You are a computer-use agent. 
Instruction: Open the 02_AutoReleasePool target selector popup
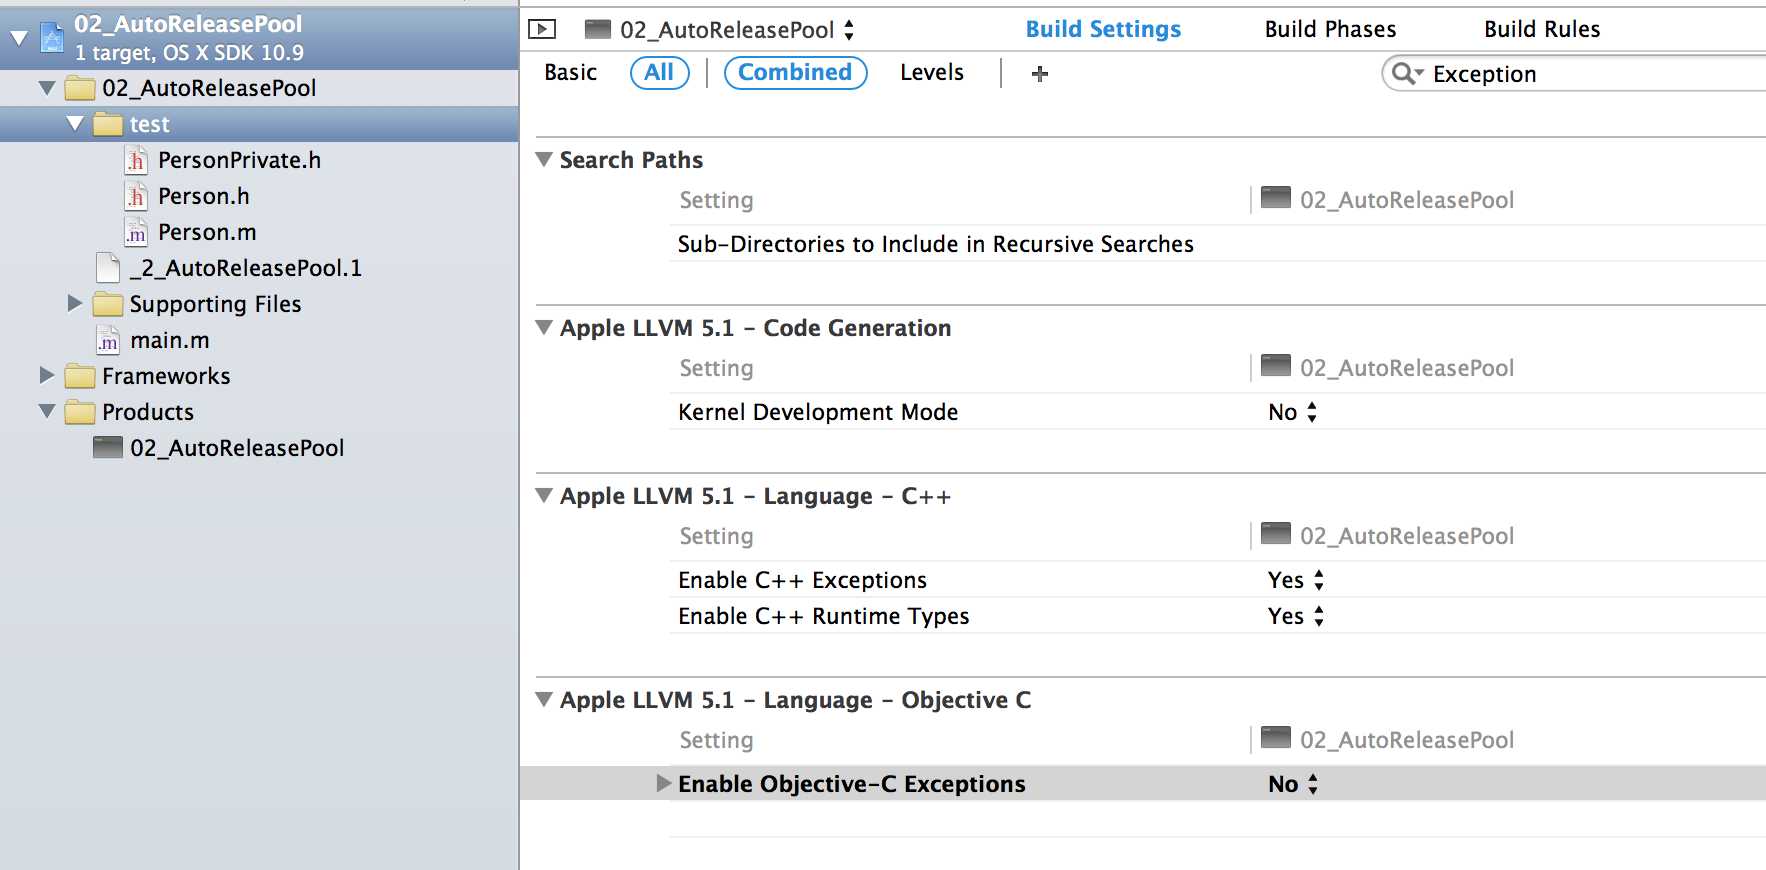pos(737,30)
